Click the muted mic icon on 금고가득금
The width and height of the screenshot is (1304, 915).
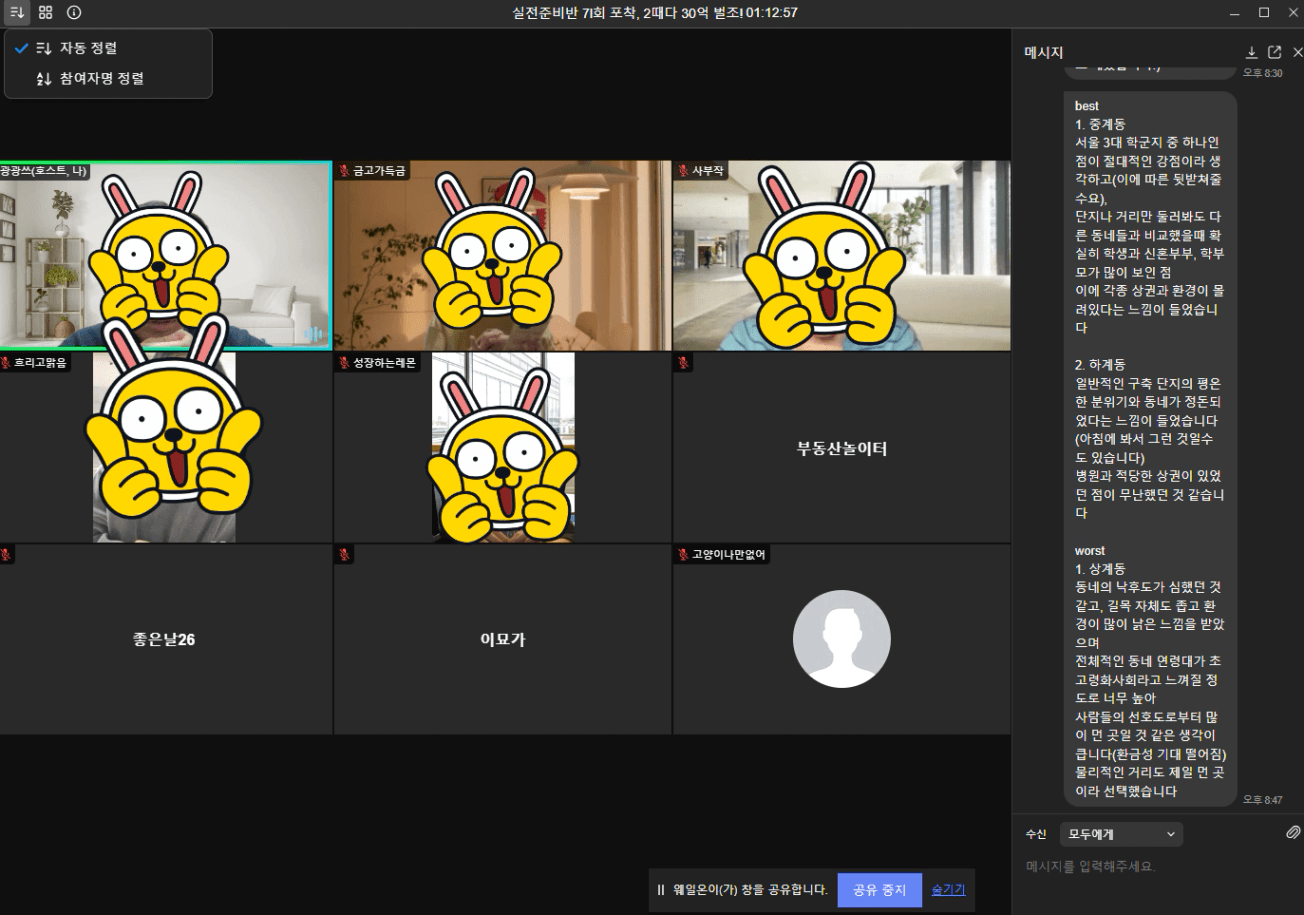344,171
